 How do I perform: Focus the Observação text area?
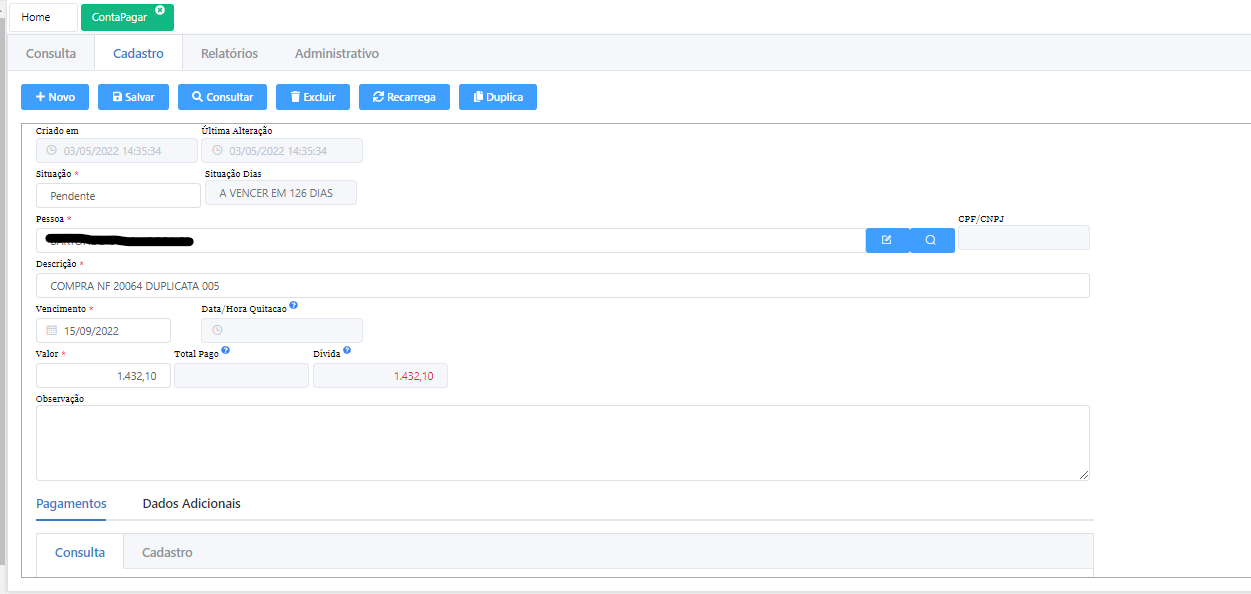562,442
